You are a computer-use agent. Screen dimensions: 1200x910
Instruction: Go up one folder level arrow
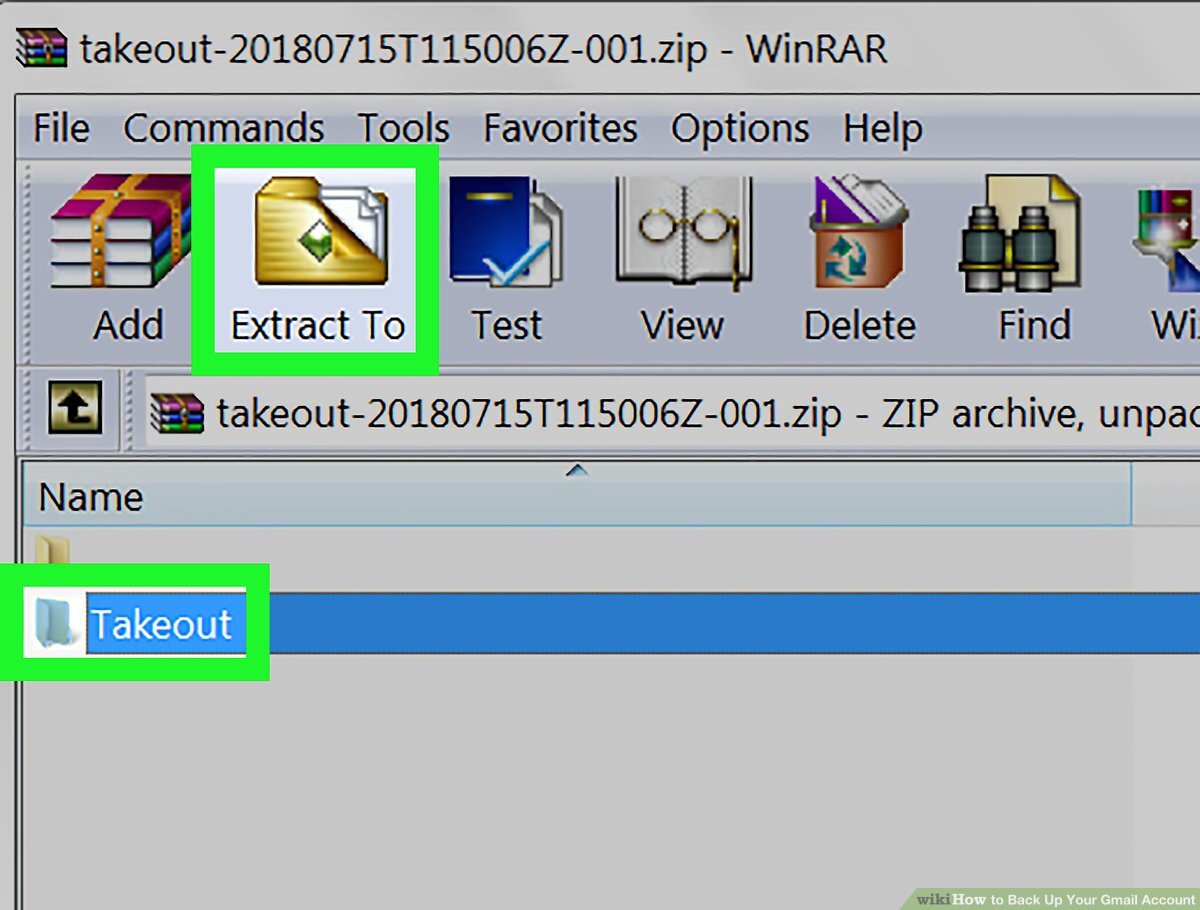pos(75,409)
